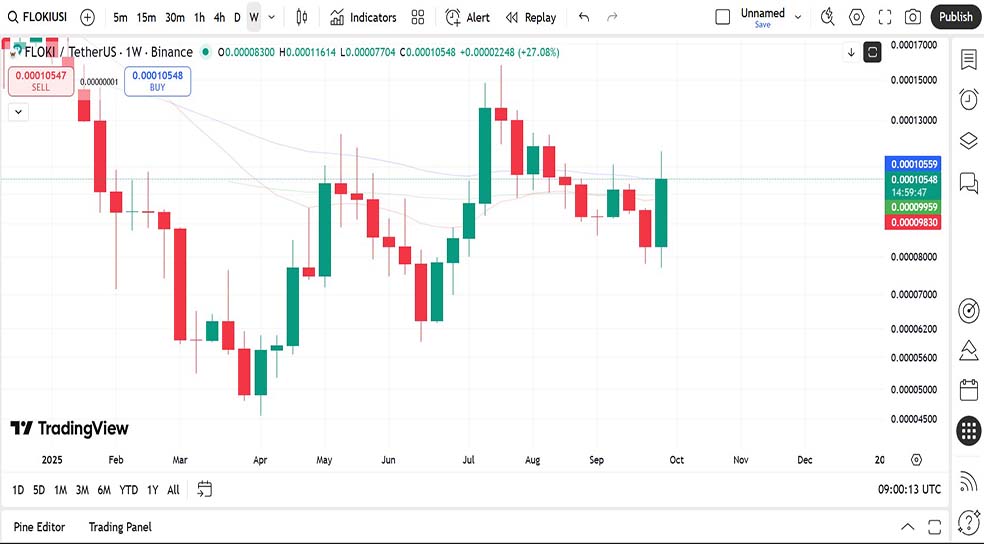The width and height of the screenshot is (984, 544).
Task: Open the Unnamed layout dropdown arrow
Action: click(x=797, y=15)
